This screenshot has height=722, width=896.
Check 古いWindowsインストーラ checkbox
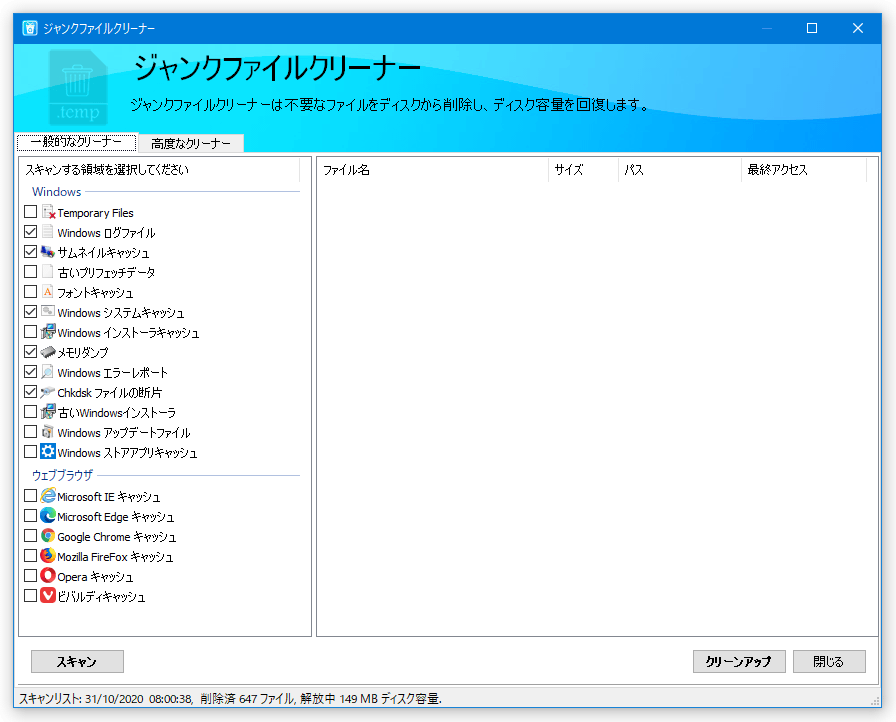point(31,412)
